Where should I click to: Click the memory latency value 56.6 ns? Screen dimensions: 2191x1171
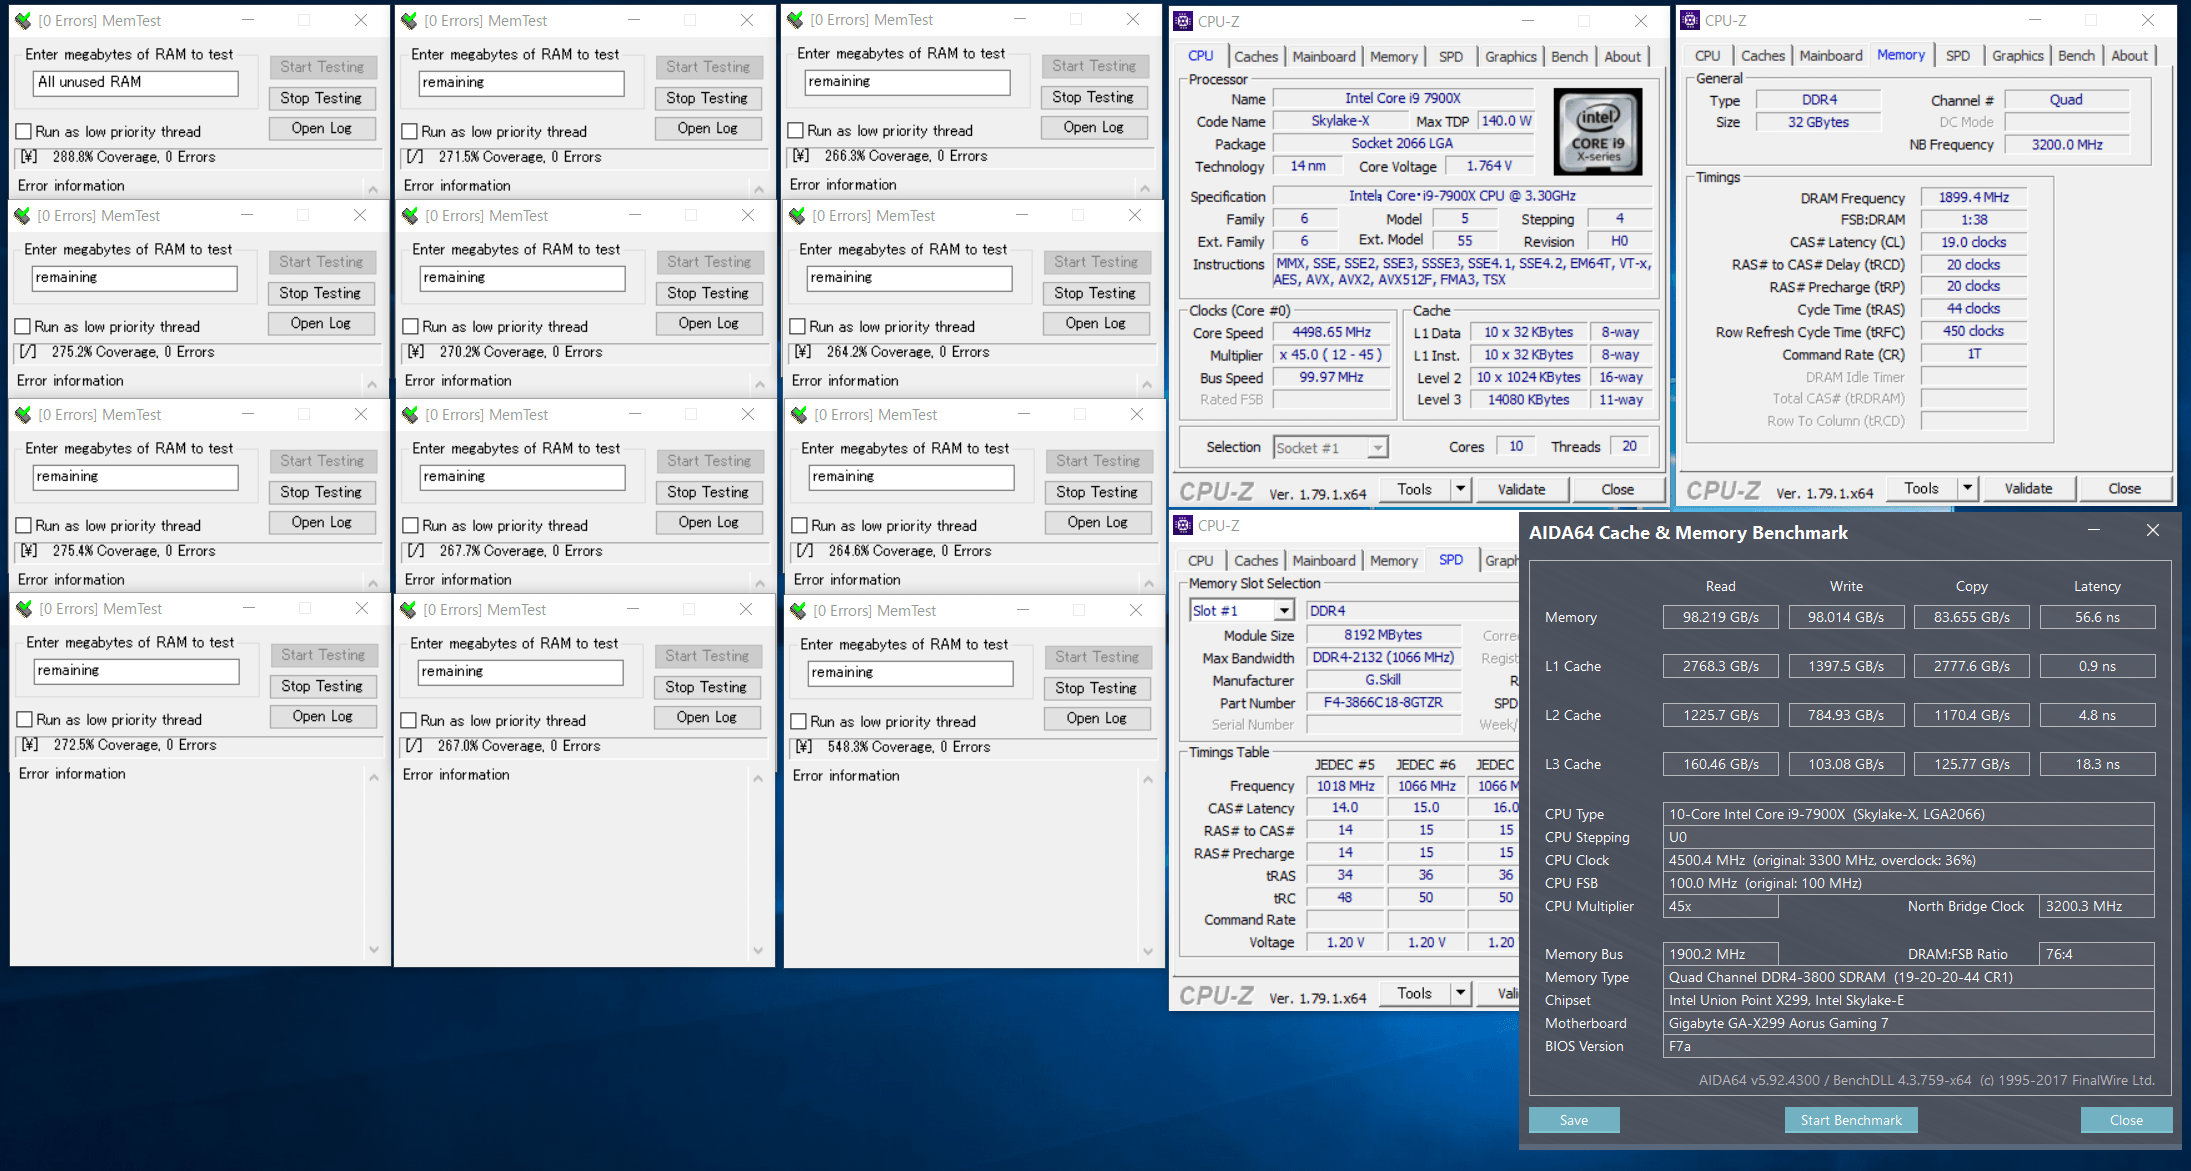click(2097, 617)
